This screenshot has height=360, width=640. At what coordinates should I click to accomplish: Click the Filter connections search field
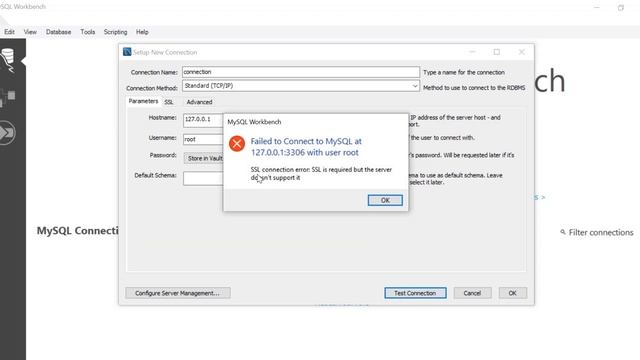tap(601, 232)
